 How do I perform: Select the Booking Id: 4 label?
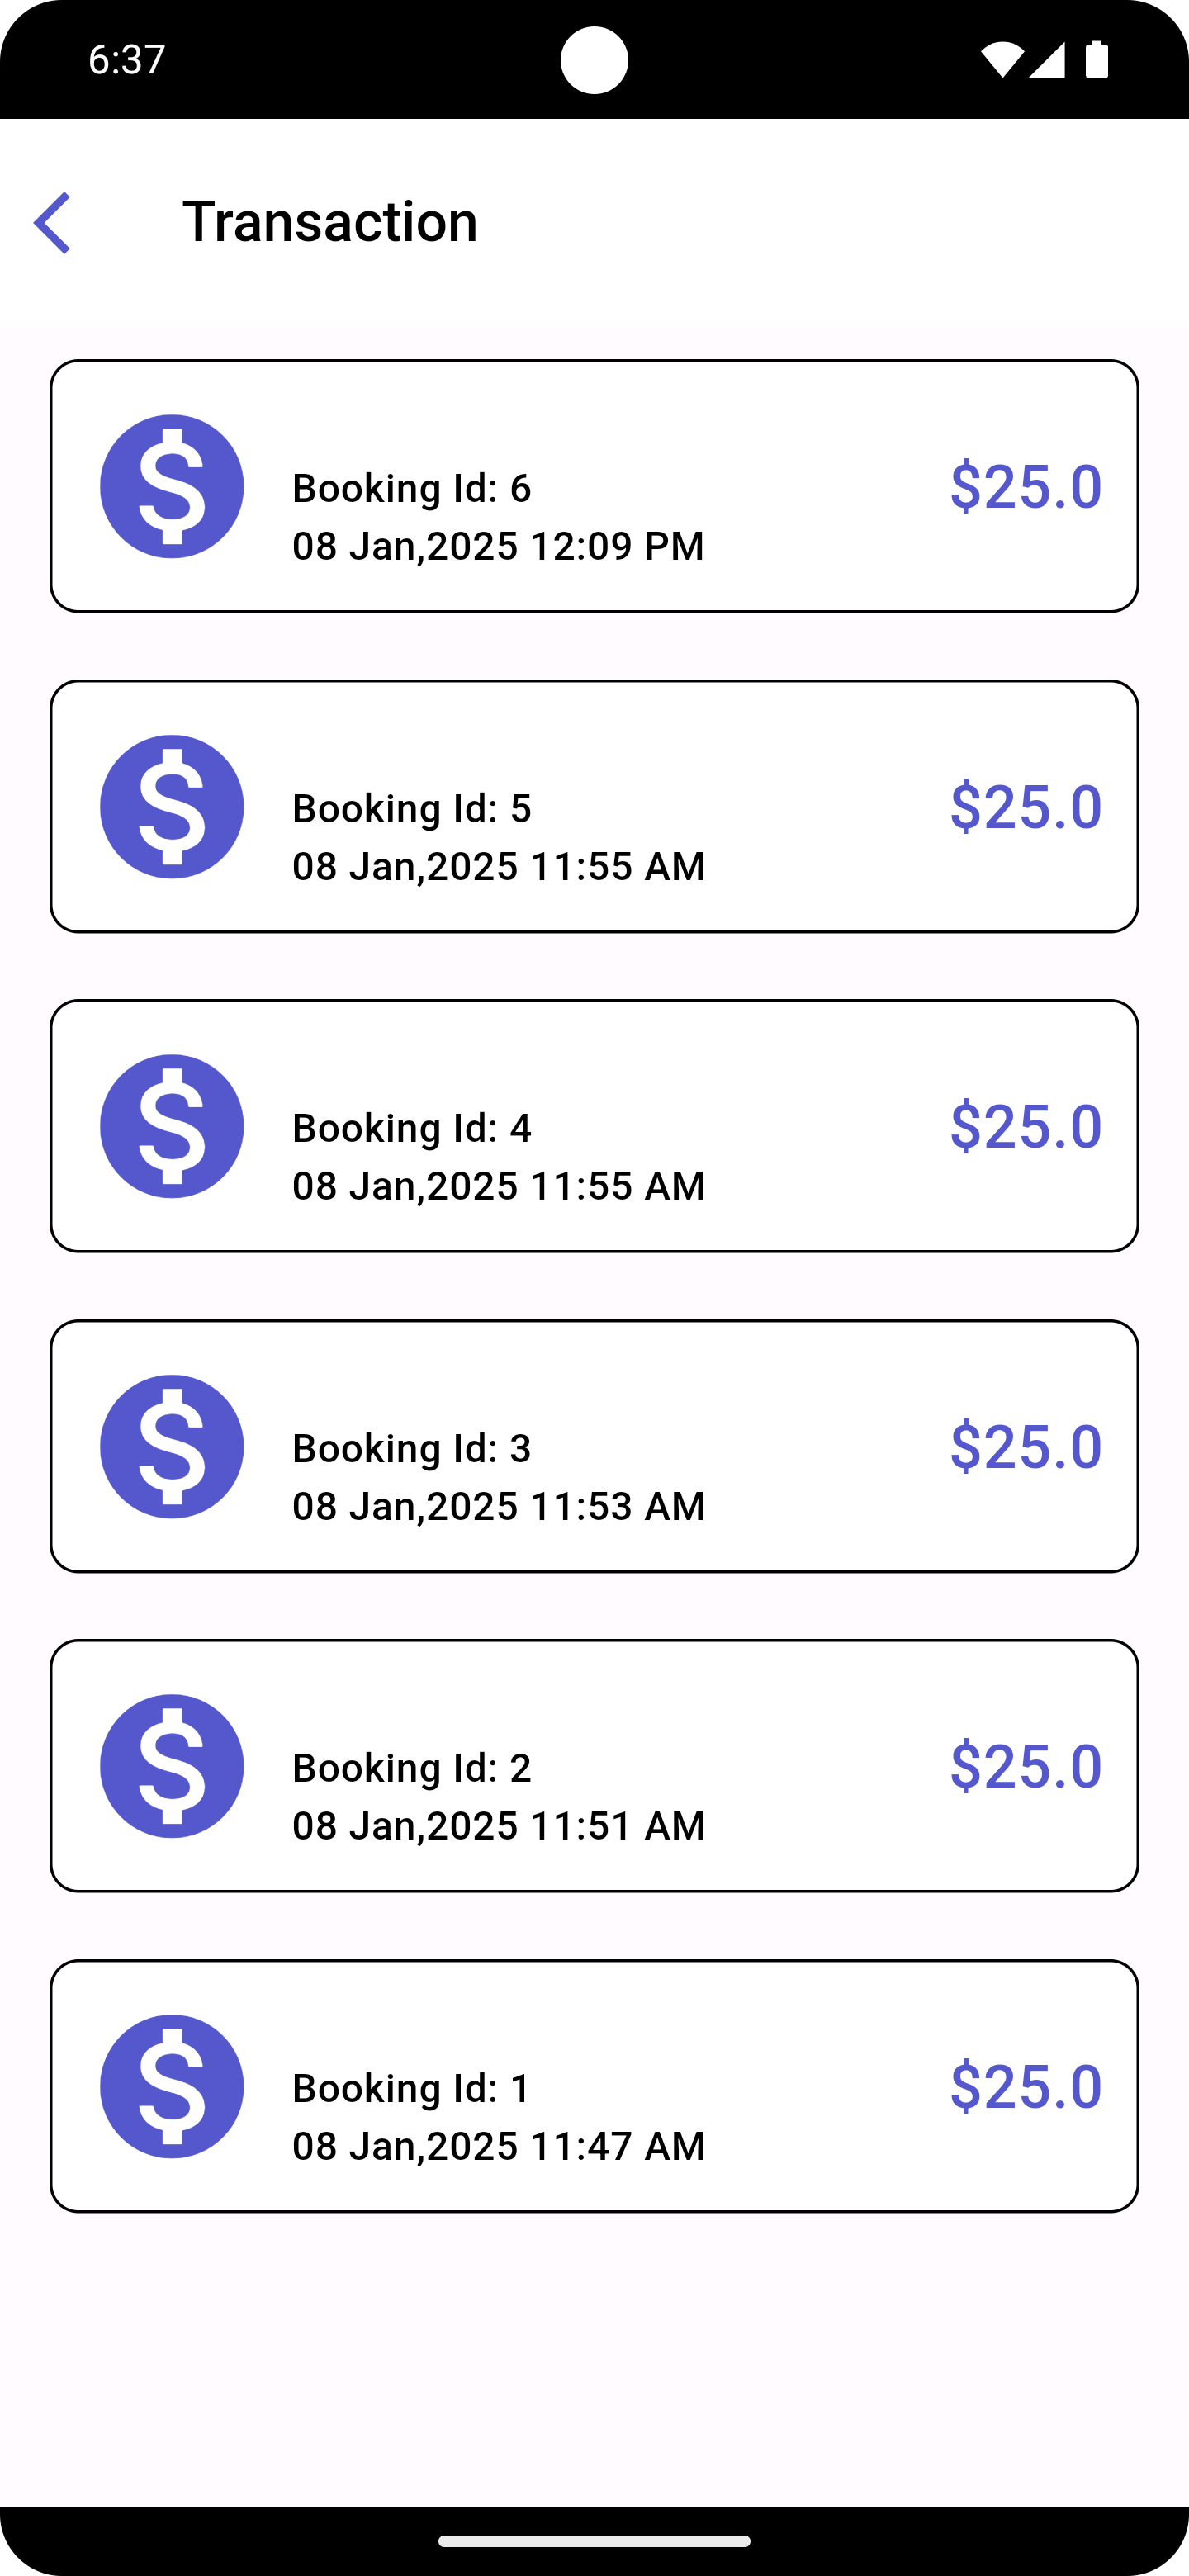click(411, 1128)
